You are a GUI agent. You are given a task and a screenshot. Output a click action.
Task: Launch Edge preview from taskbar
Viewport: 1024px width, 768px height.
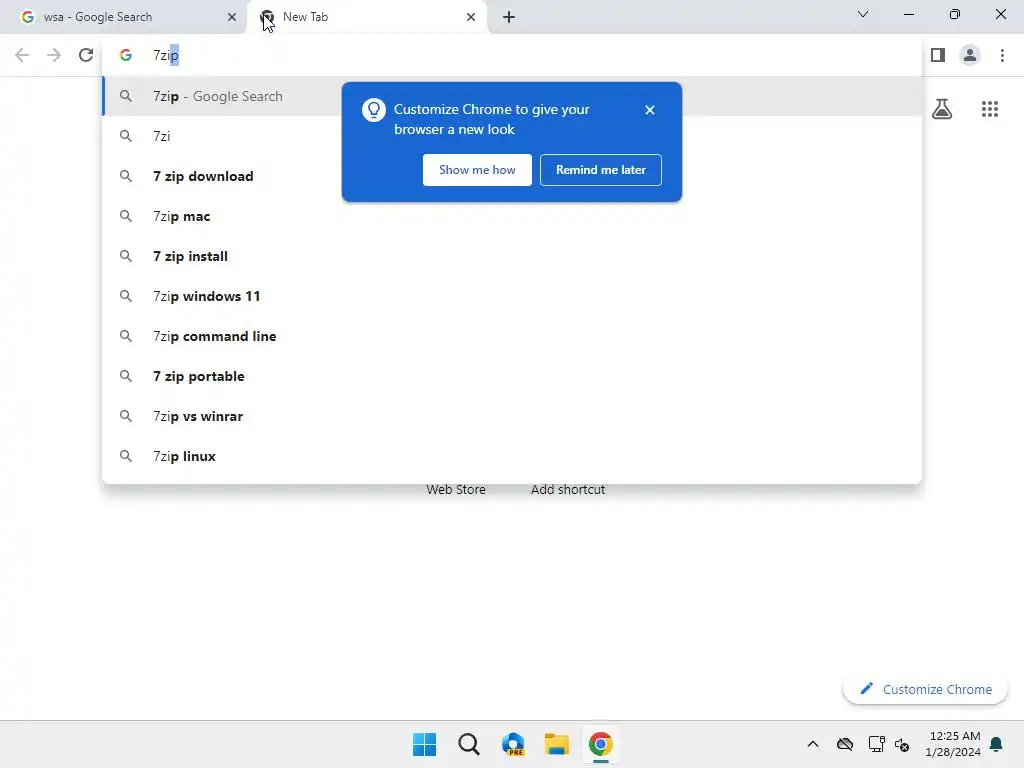tap(513, 744)
